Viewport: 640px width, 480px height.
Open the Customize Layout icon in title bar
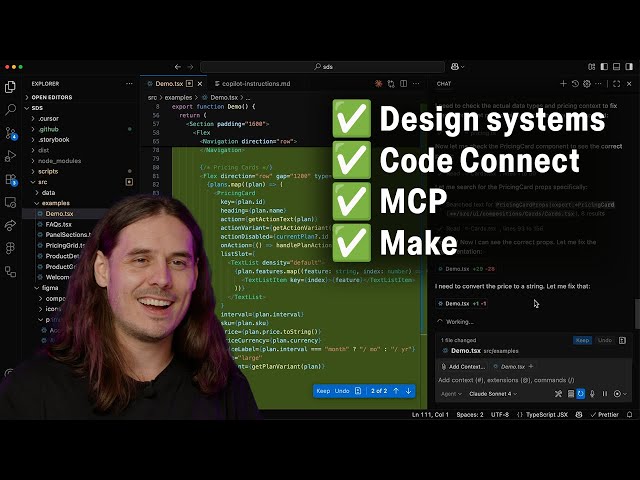pos(591,67)
